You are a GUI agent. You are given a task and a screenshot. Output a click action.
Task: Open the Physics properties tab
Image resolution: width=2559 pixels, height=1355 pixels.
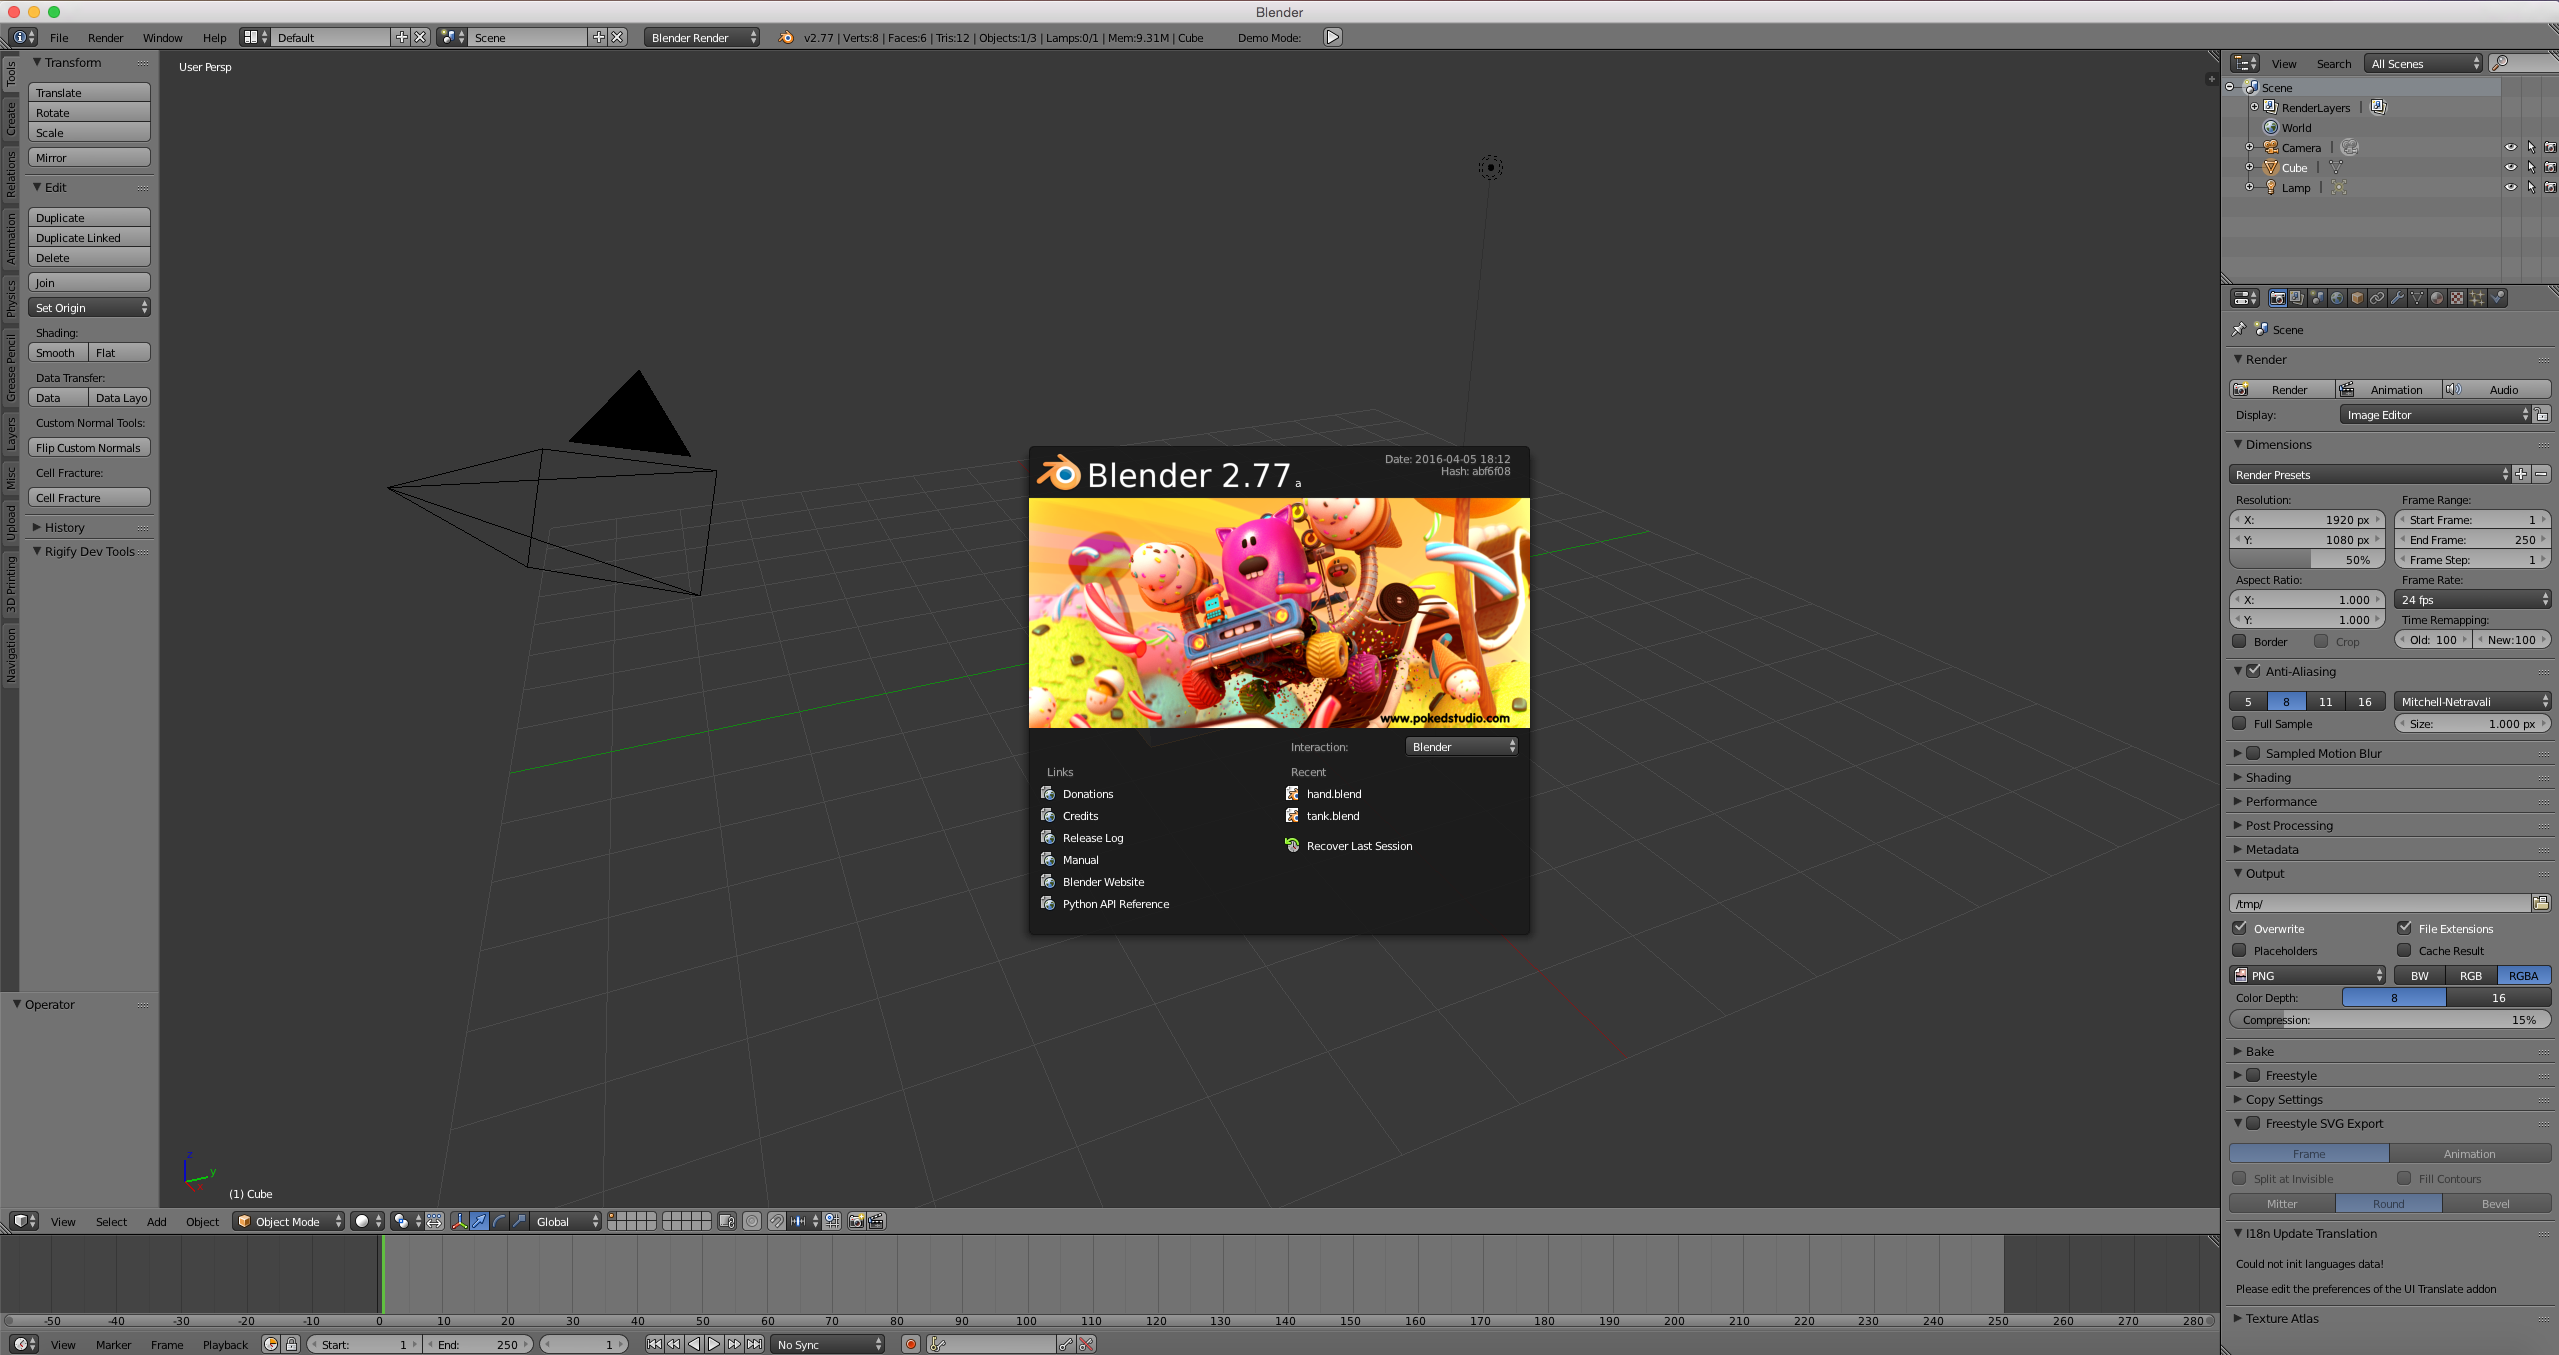(x=2497, y=298)
